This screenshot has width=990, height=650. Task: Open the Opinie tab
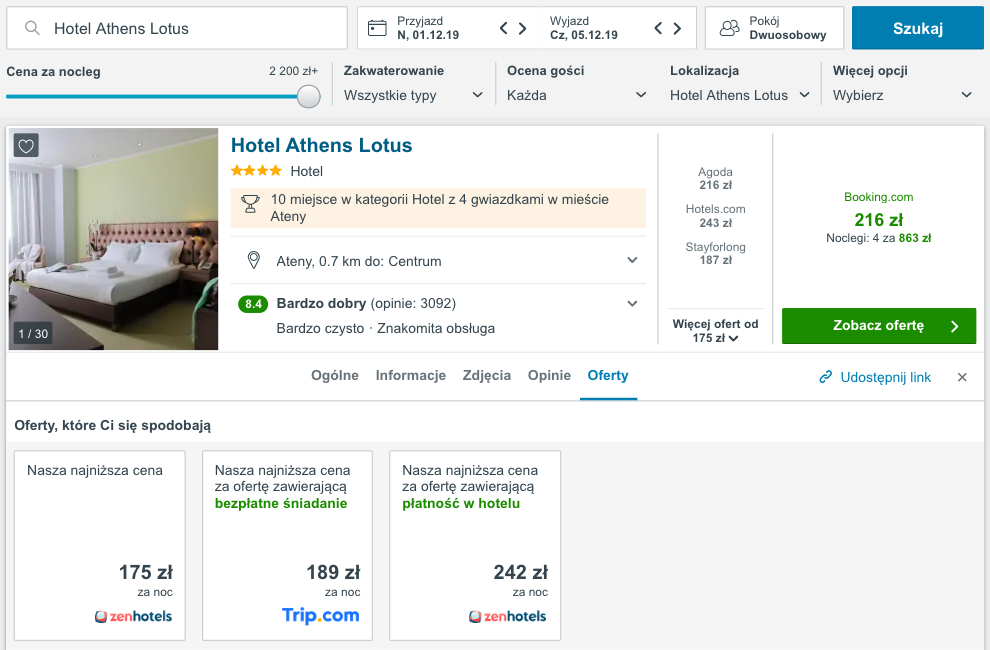pos(549,376)
